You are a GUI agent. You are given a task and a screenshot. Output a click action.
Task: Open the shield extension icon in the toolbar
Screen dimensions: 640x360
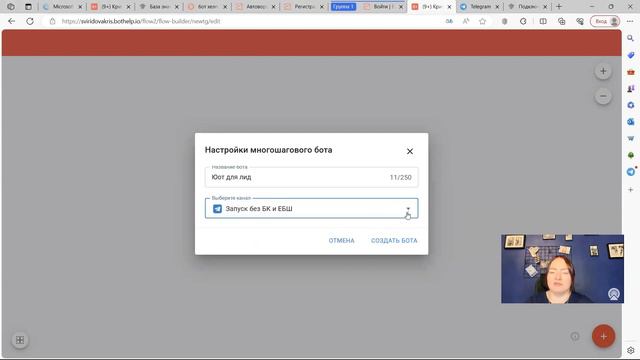504,21
